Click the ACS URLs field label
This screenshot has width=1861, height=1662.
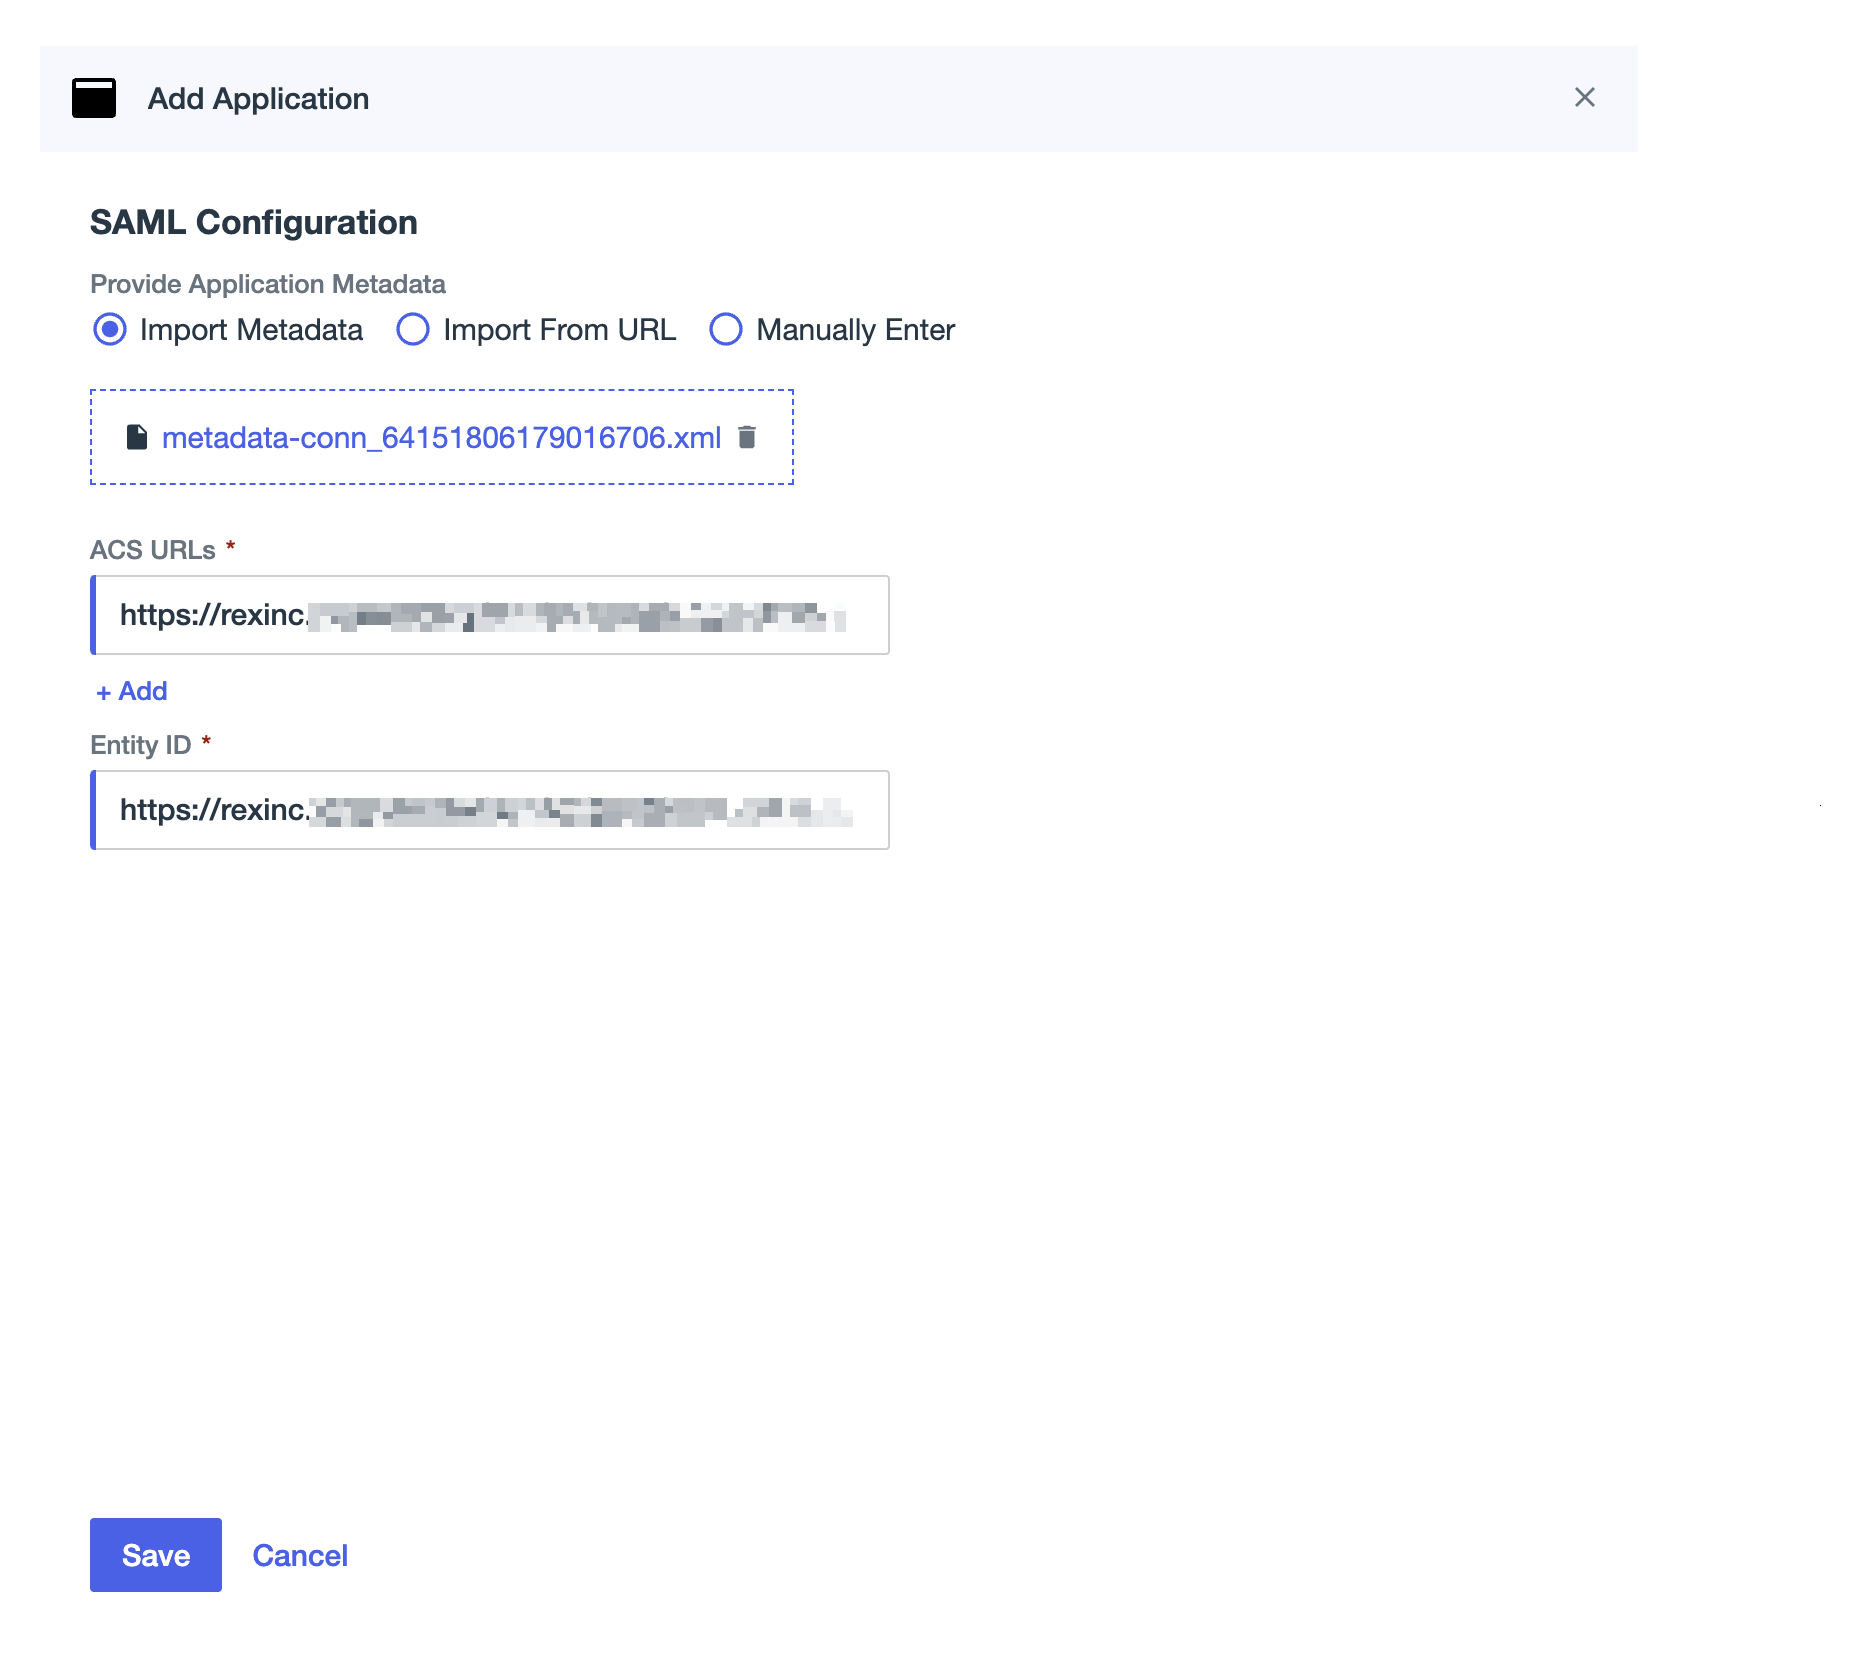pos(153,550)
